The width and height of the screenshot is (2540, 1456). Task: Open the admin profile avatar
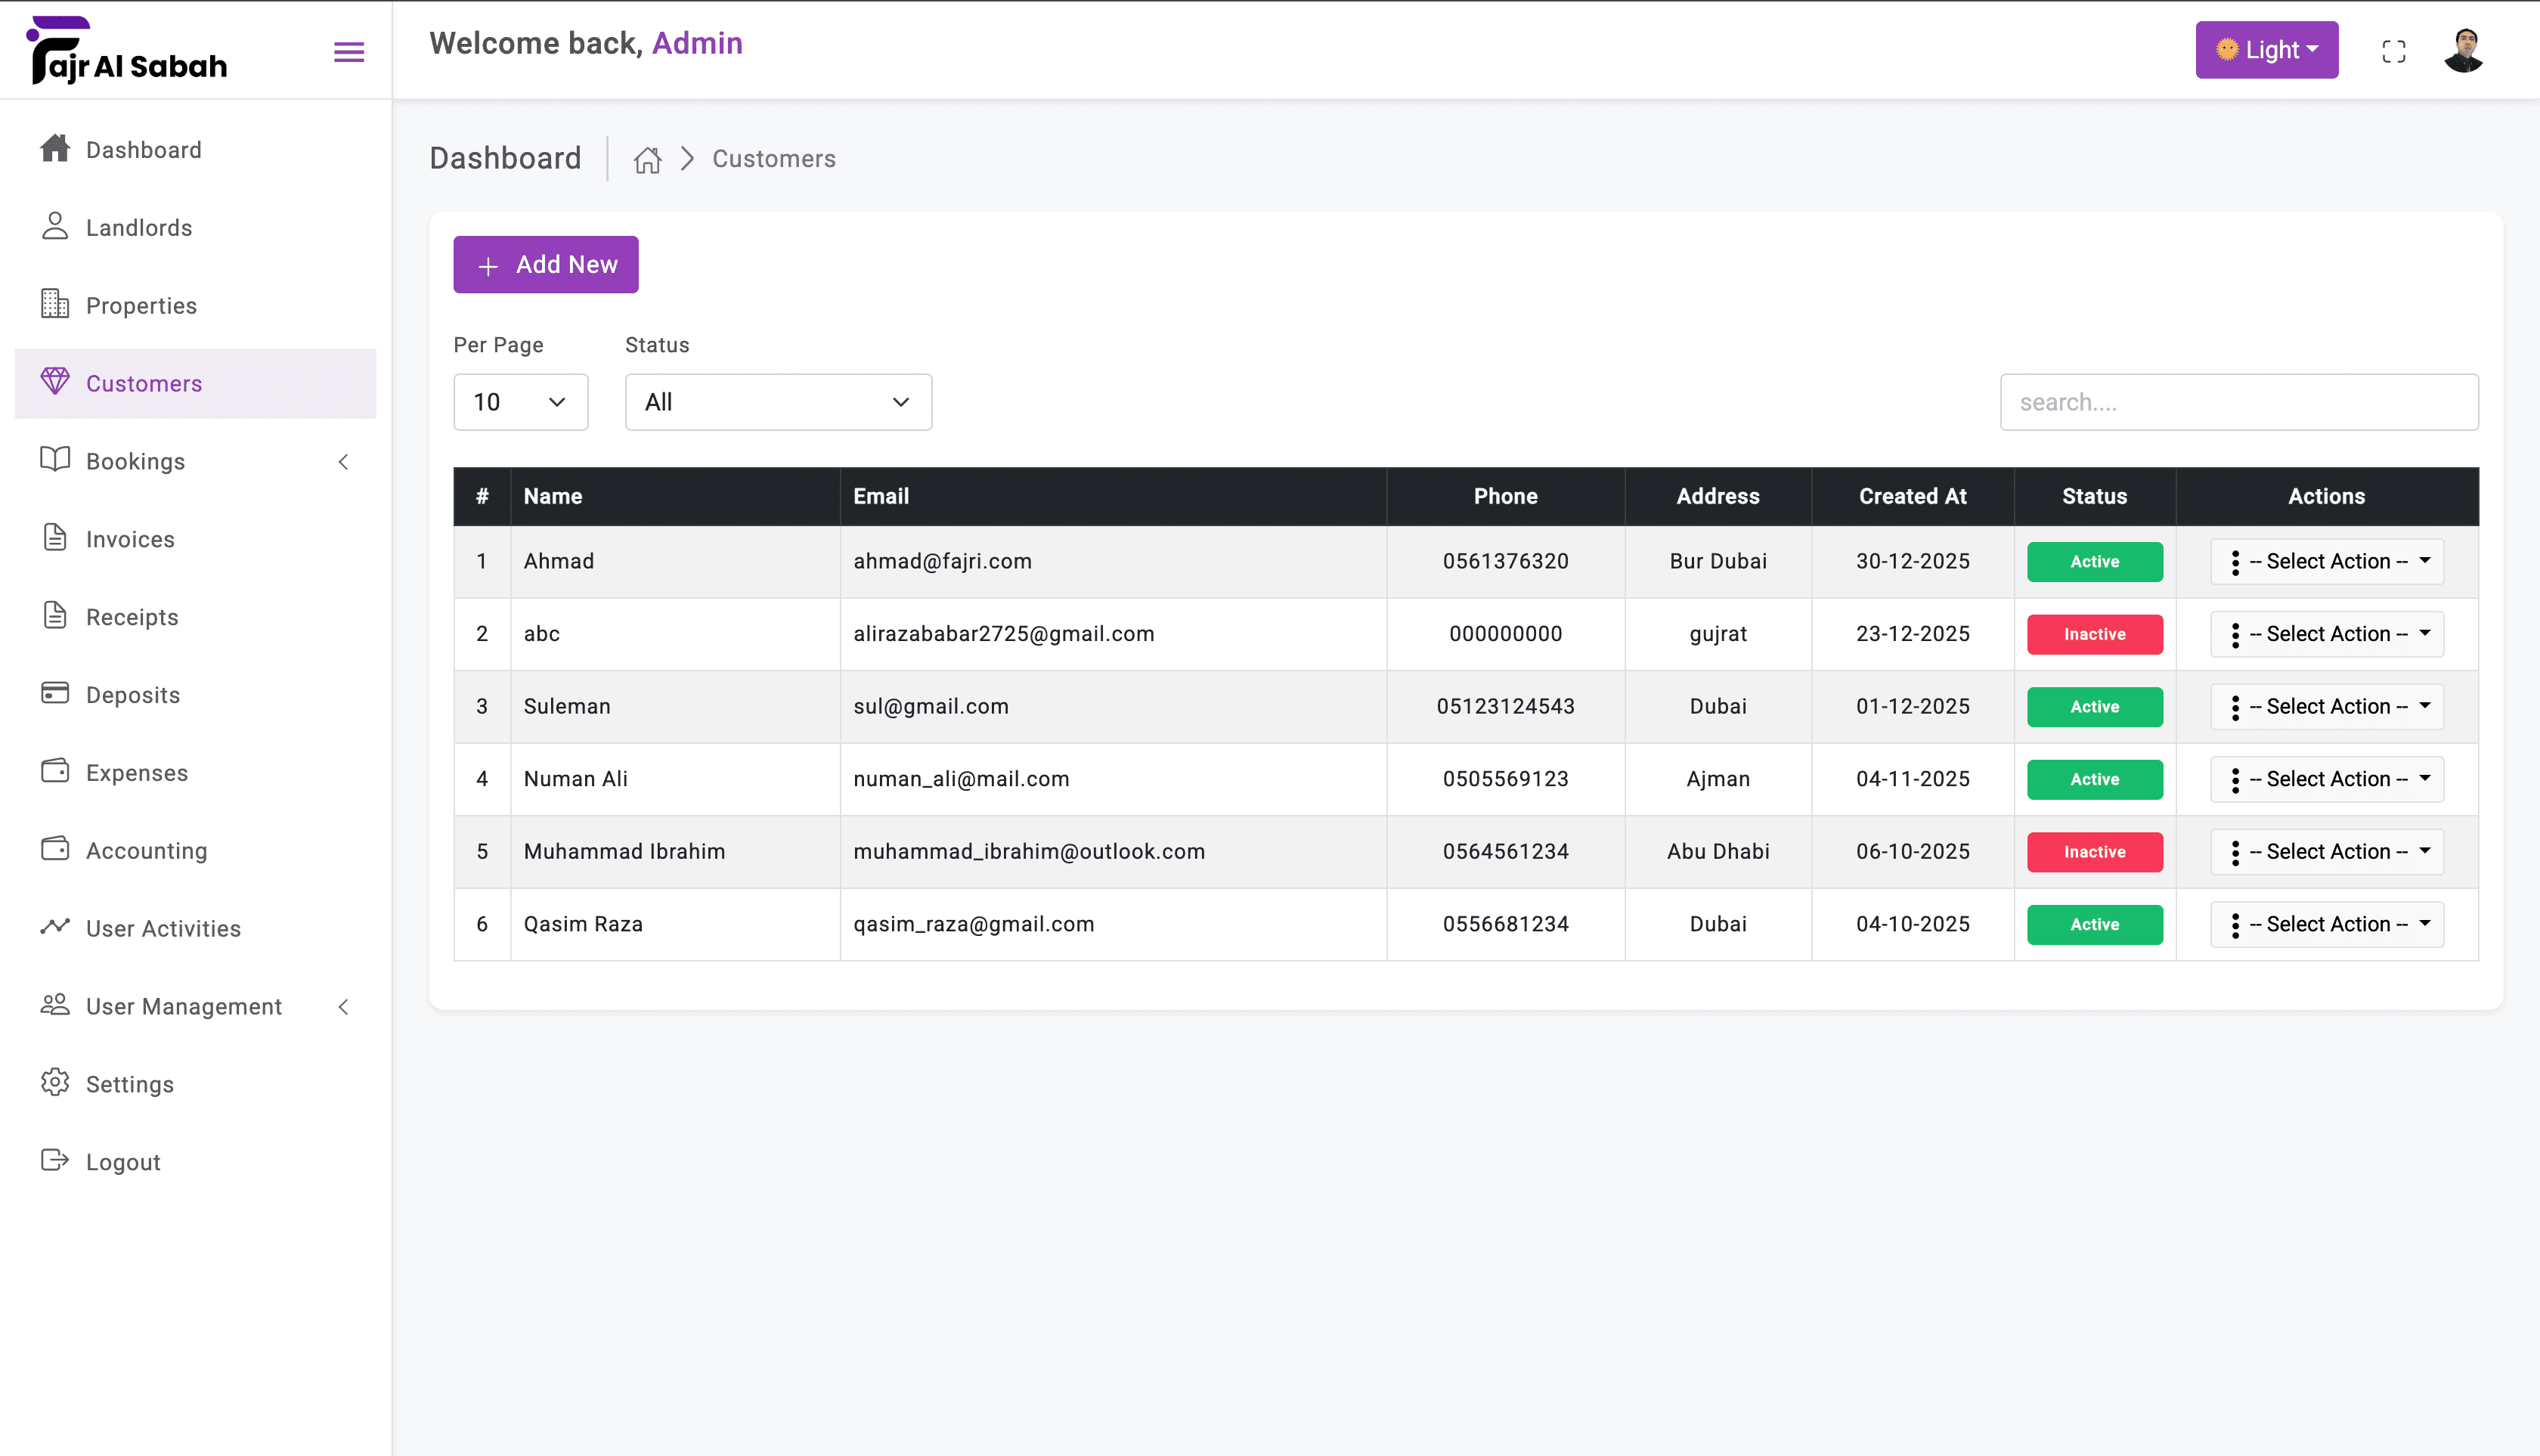(x=2463, y=50)
